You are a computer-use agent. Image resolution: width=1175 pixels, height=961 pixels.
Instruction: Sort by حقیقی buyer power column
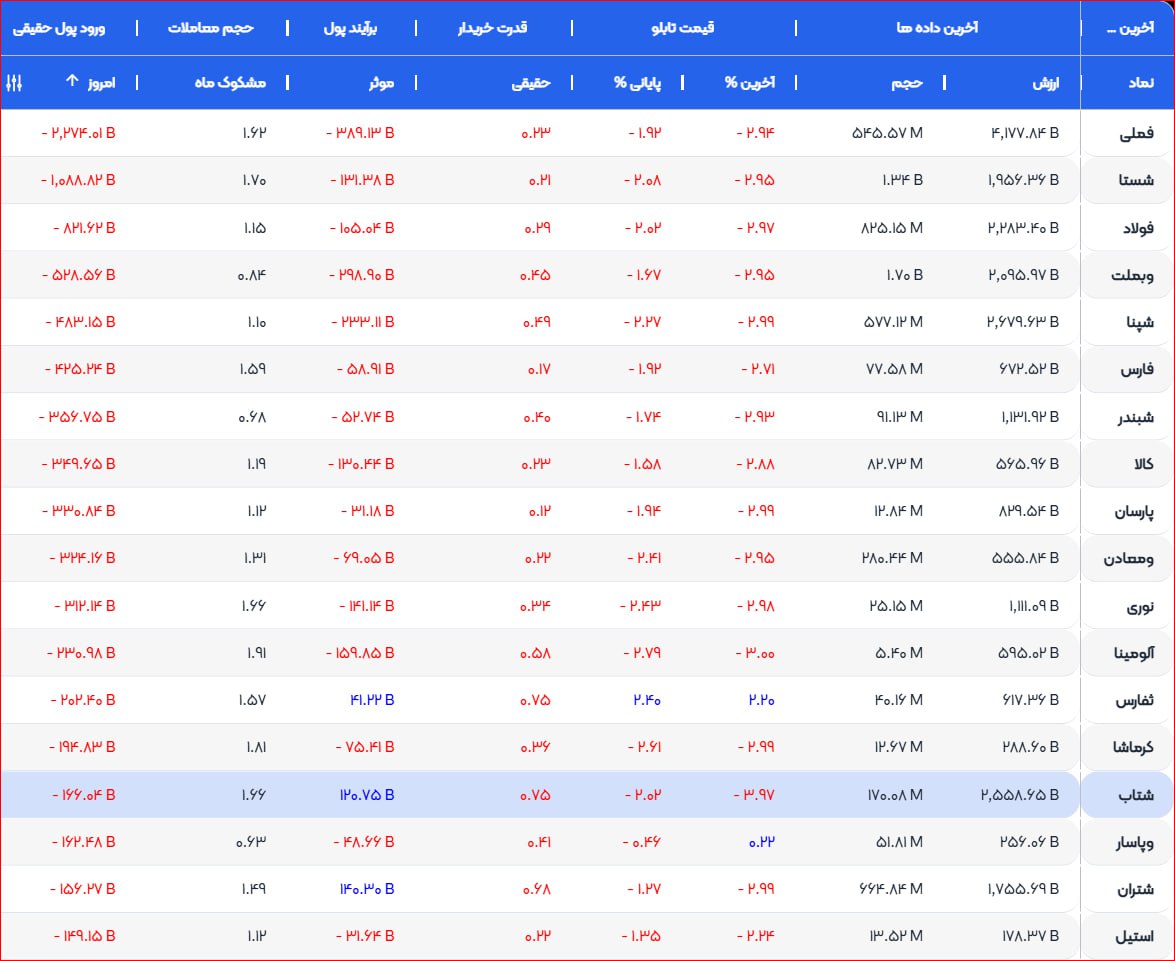coord(531,82)
